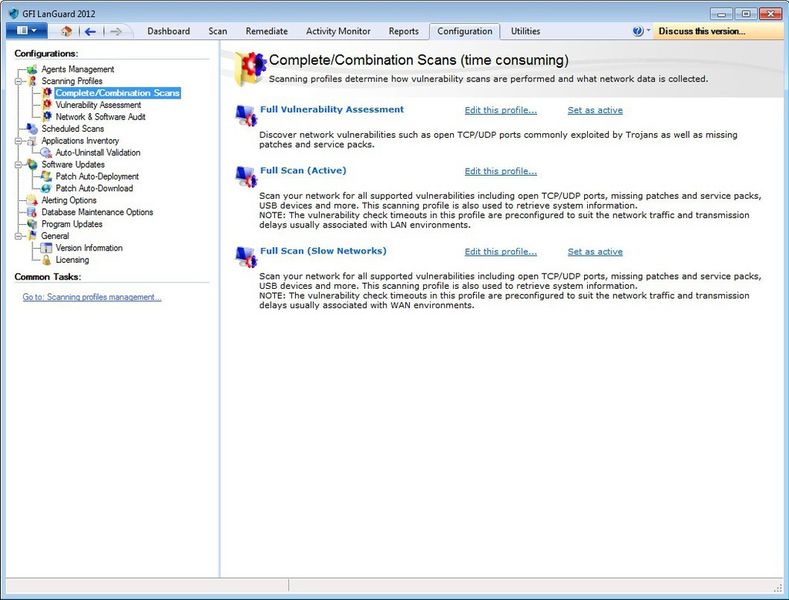Click the Database Maintenance Options icon
This screenshot has height=600, width=789.
point(32,212)
